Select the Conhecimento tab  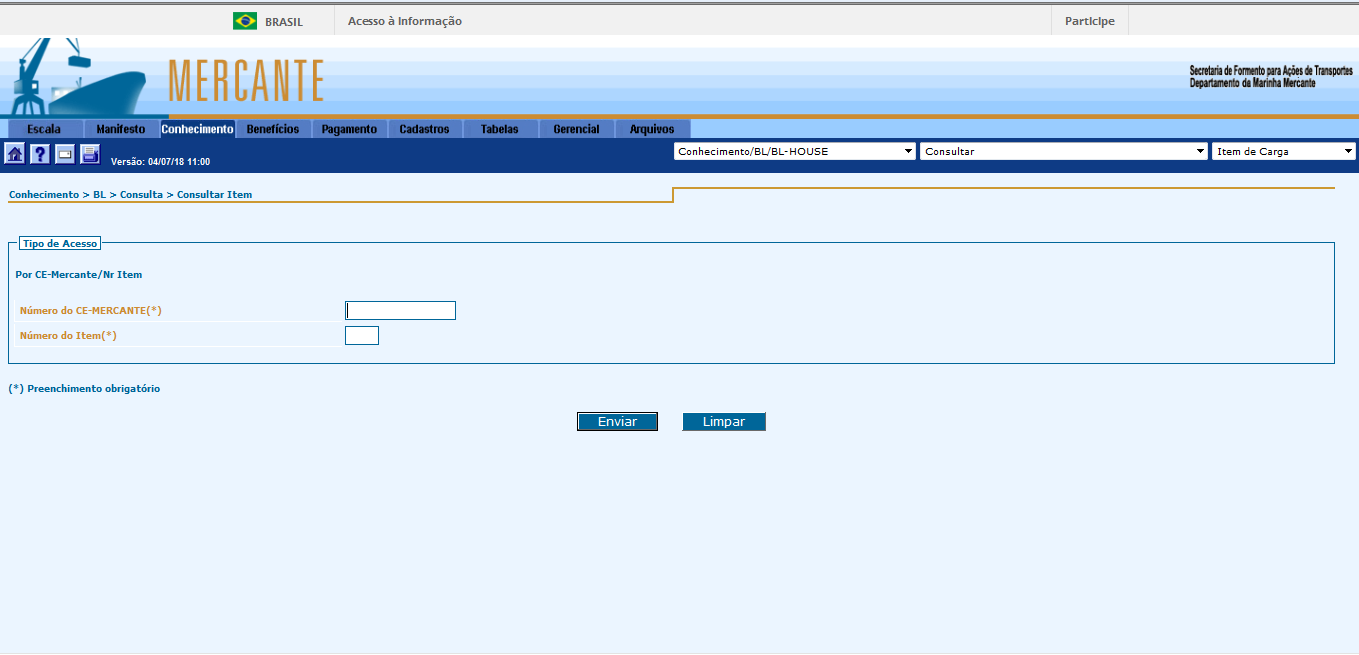pyautogui.click(x=197, y=129)
